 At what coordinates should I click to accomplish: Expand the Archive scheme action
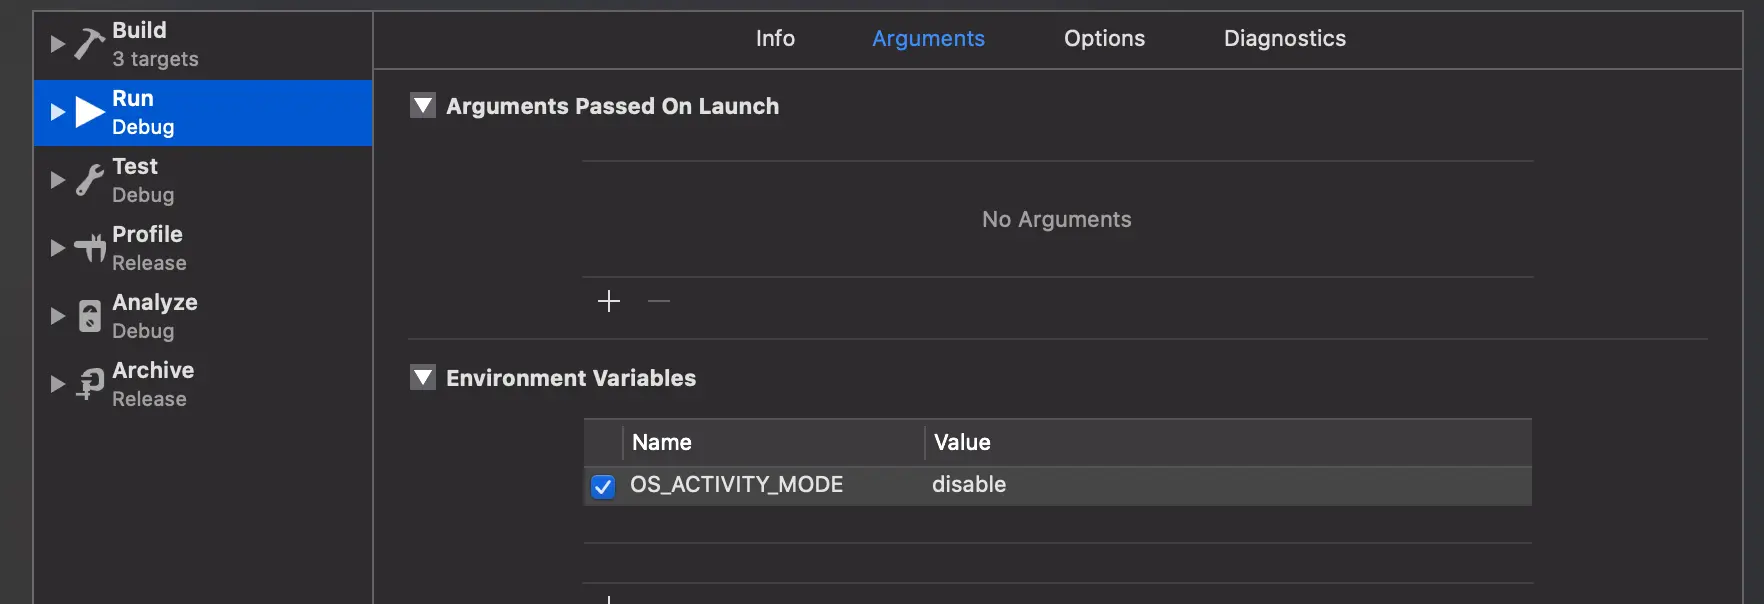click(x=58, y=384)
